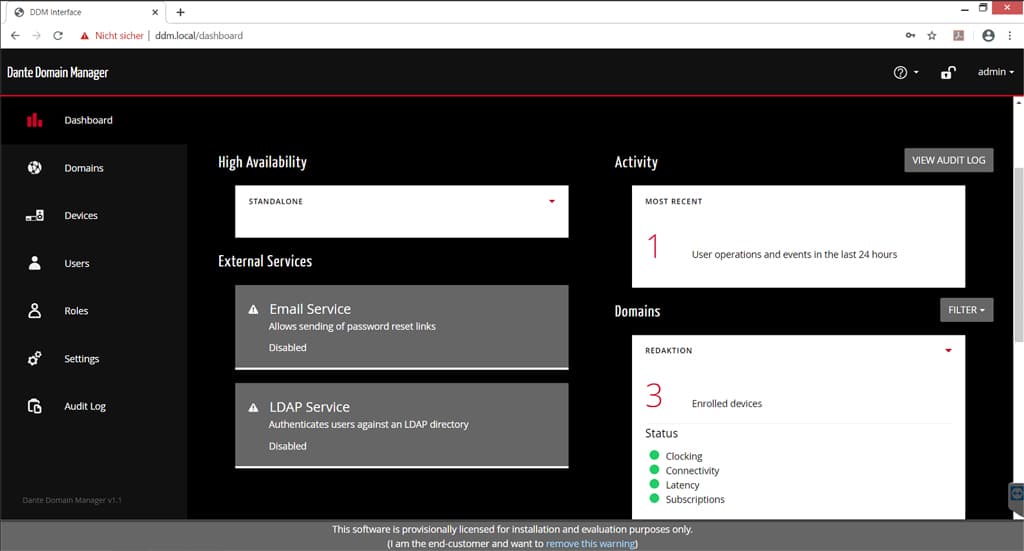Close the DDM Interface browser tab

[x=155, y=12]
